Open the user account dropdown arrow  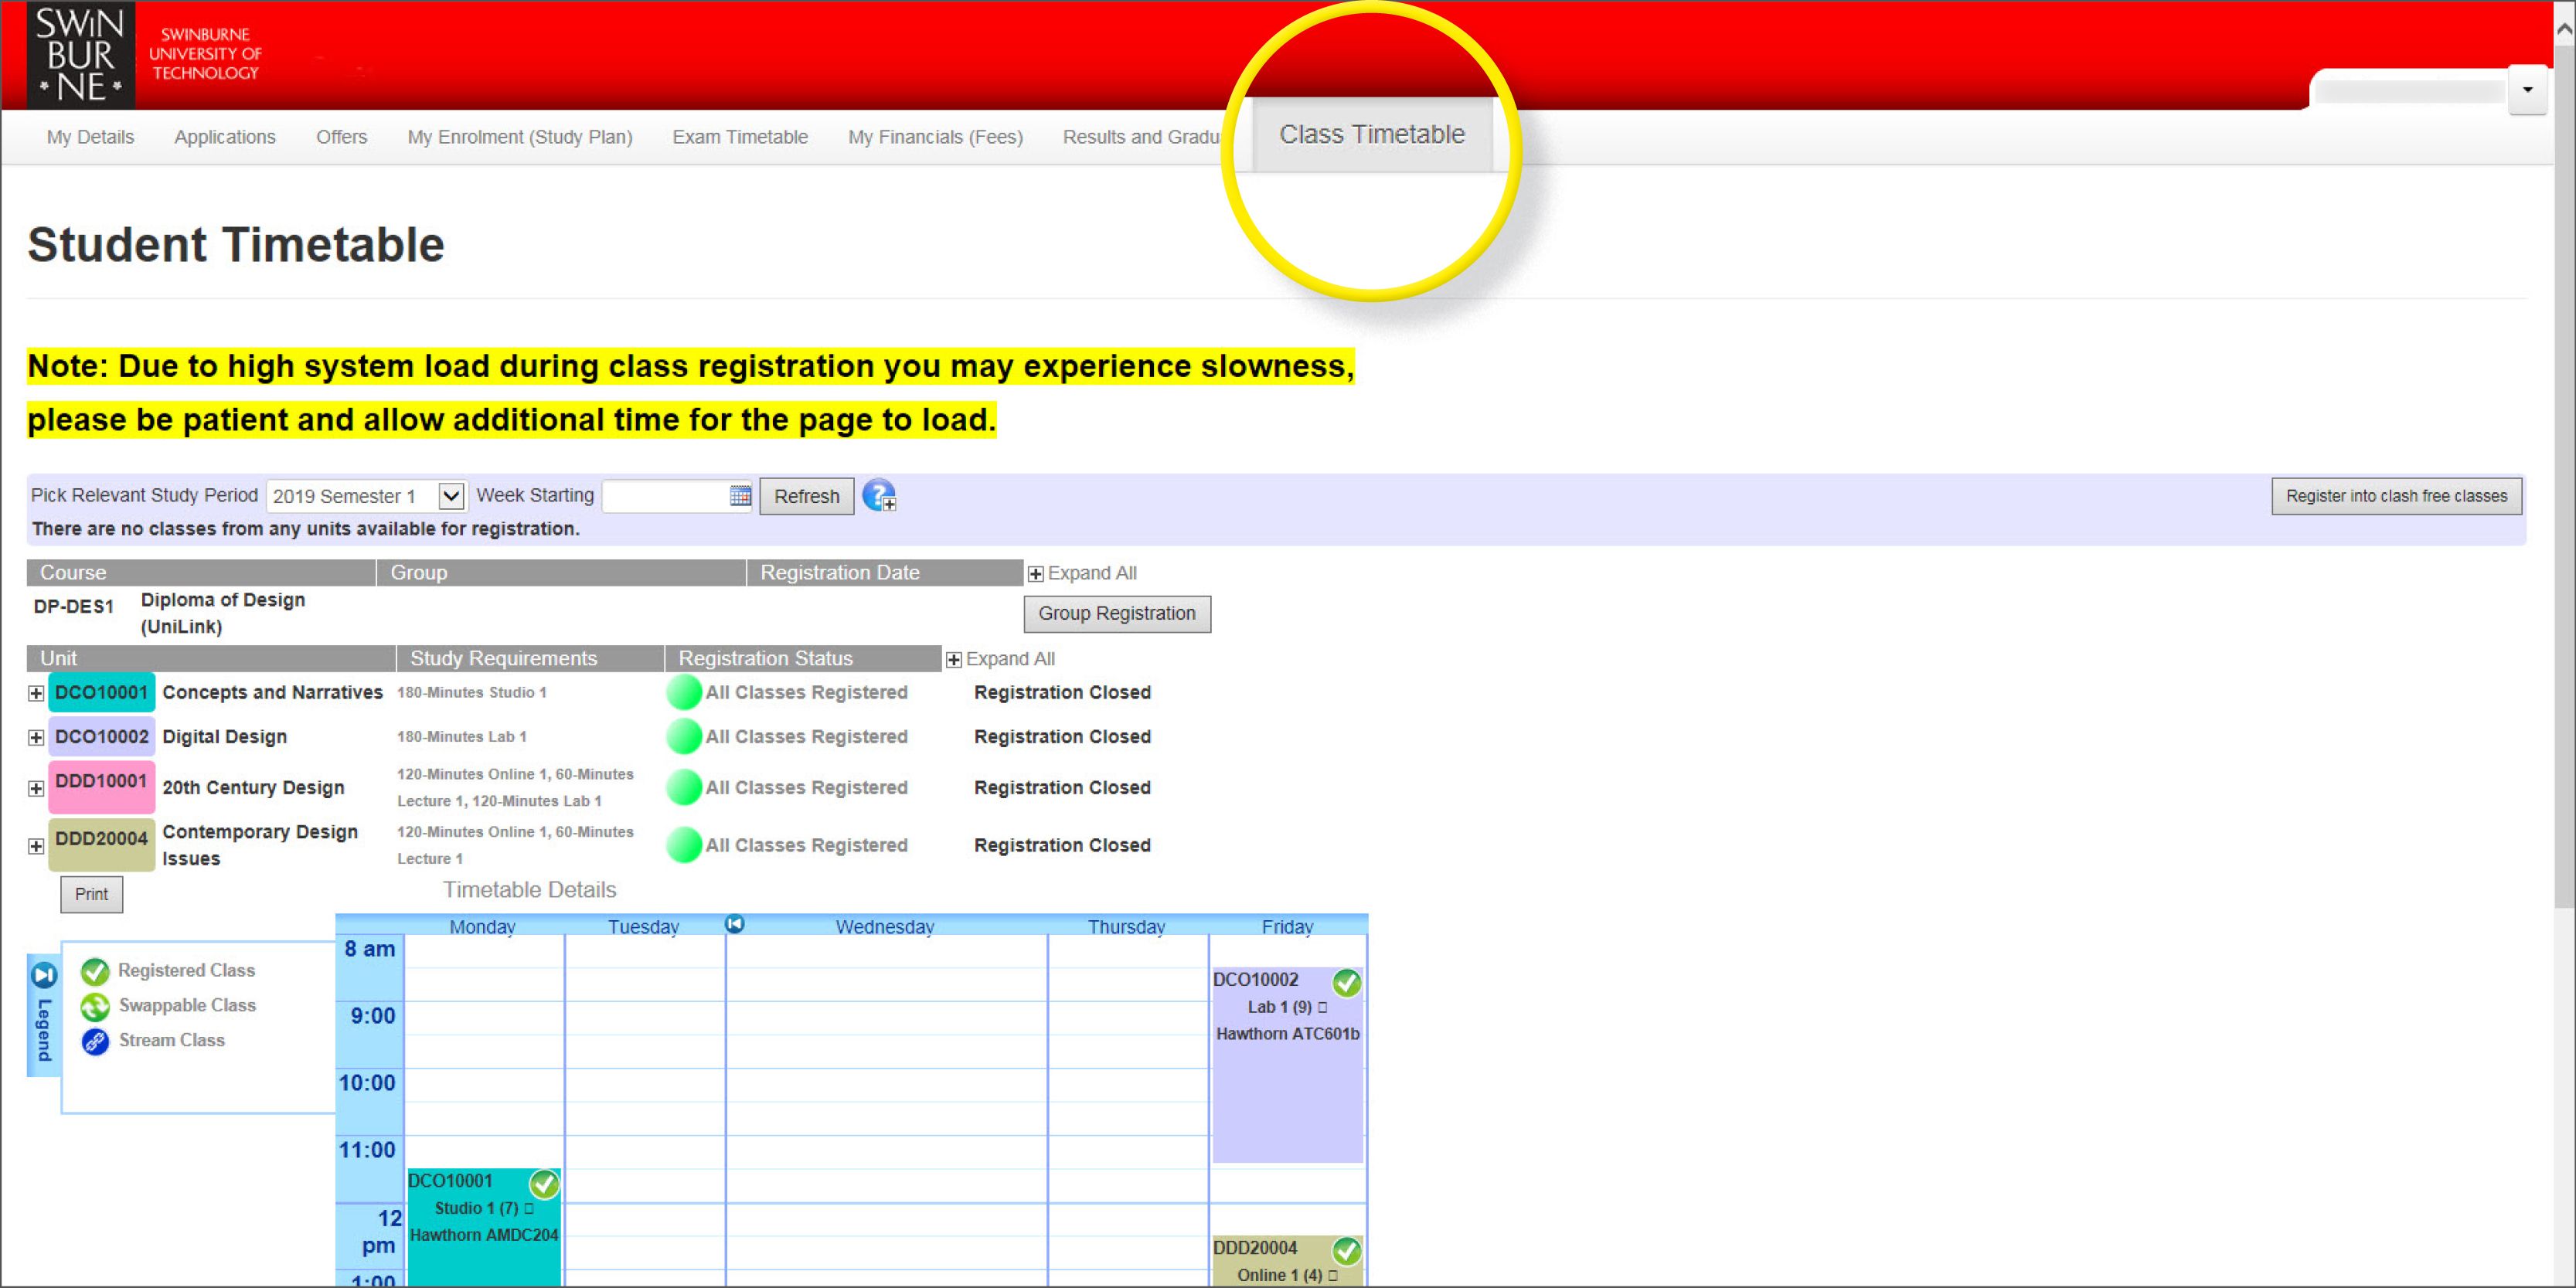point(2527,90)
